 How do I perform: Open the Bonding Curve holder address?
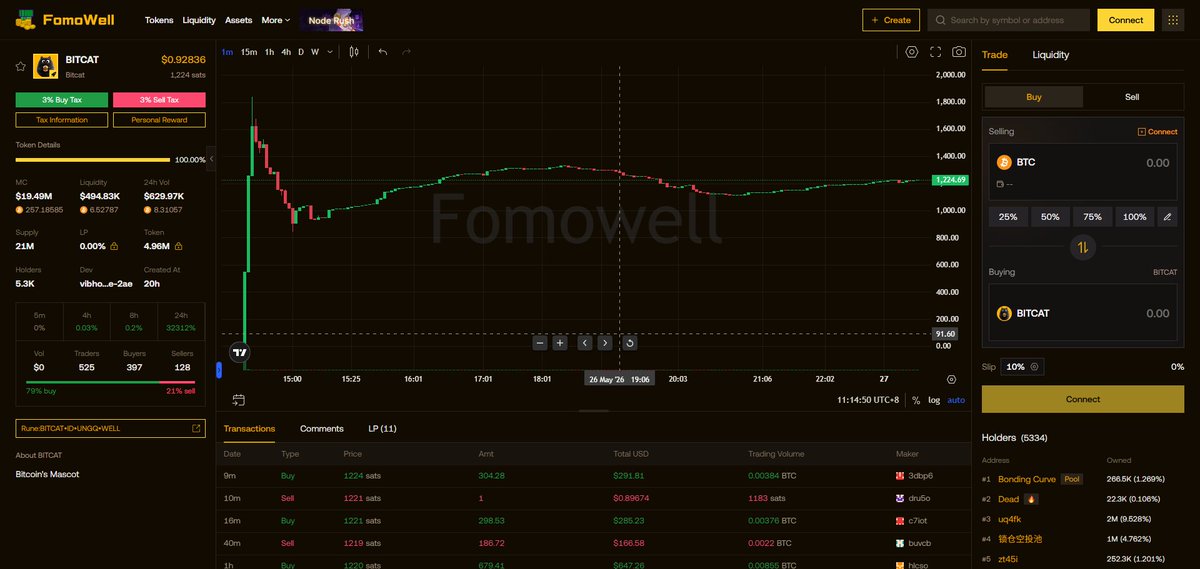1027,479
